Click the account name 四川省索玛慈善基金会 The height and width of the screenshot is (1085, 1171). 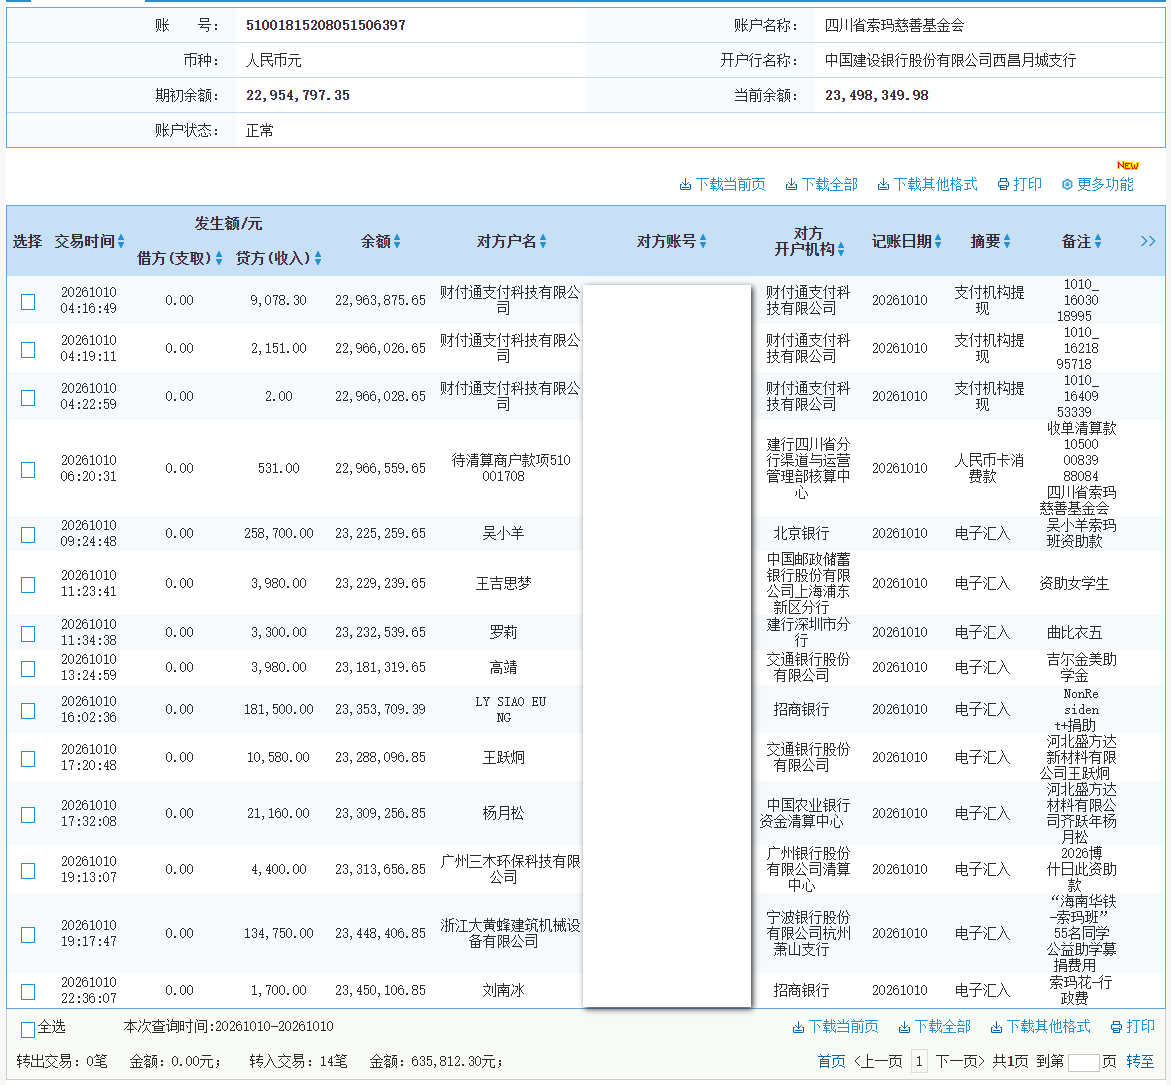click(x=894, y=25)
